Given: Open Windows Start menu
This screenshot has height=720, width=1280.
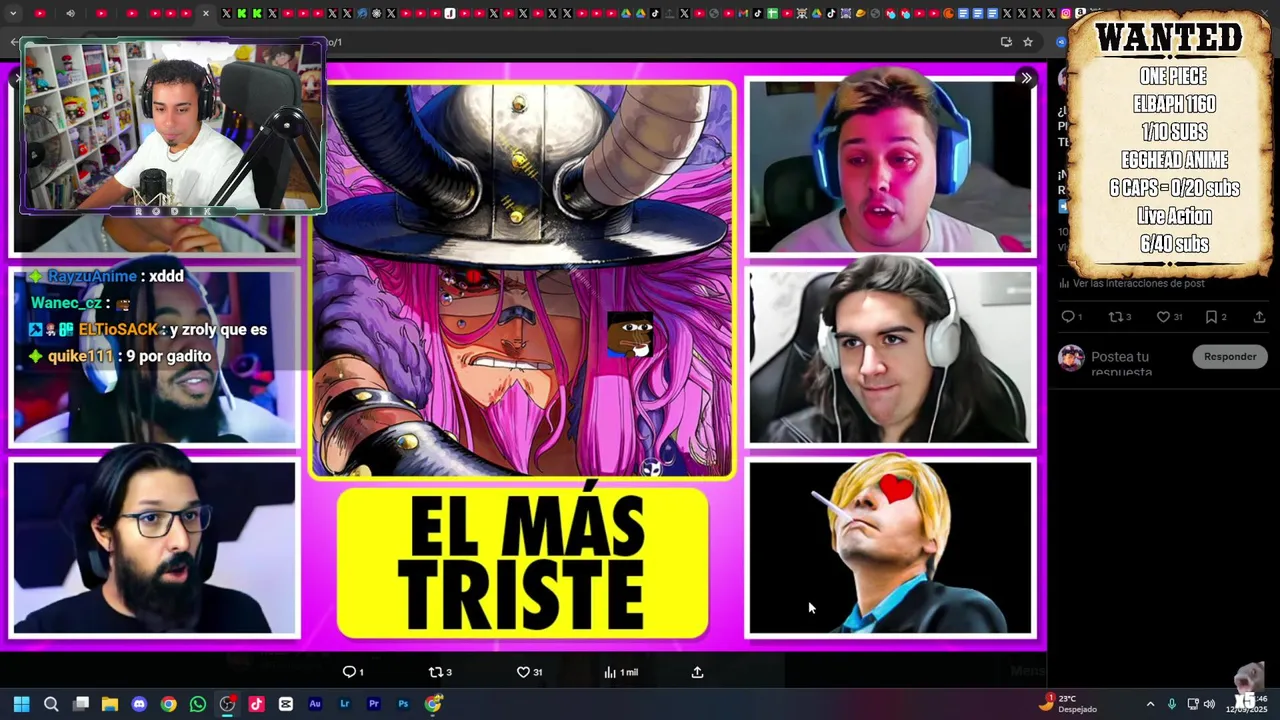Looking at the screenshot, I should (21, 704).
